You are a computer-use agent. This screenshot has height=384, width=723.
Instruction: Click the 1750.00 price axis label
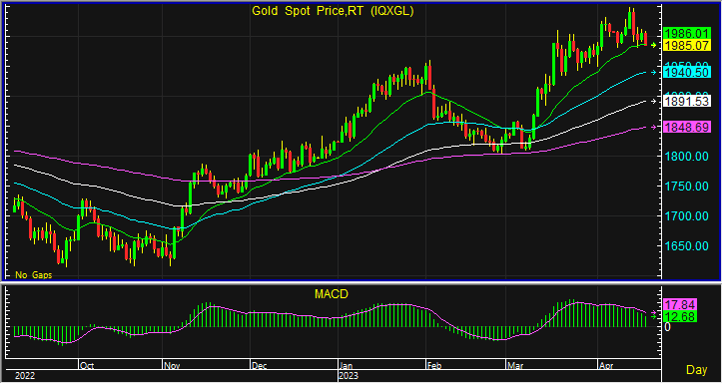[686, 186]
